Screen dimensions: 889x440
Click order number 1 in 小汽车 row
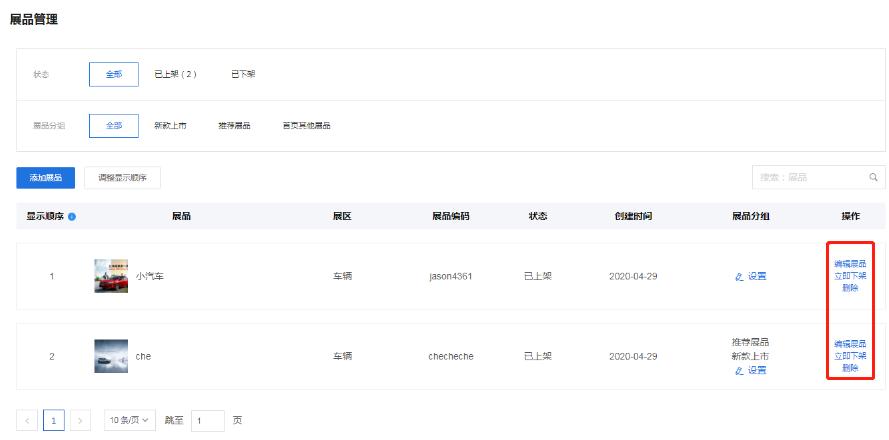52,277
